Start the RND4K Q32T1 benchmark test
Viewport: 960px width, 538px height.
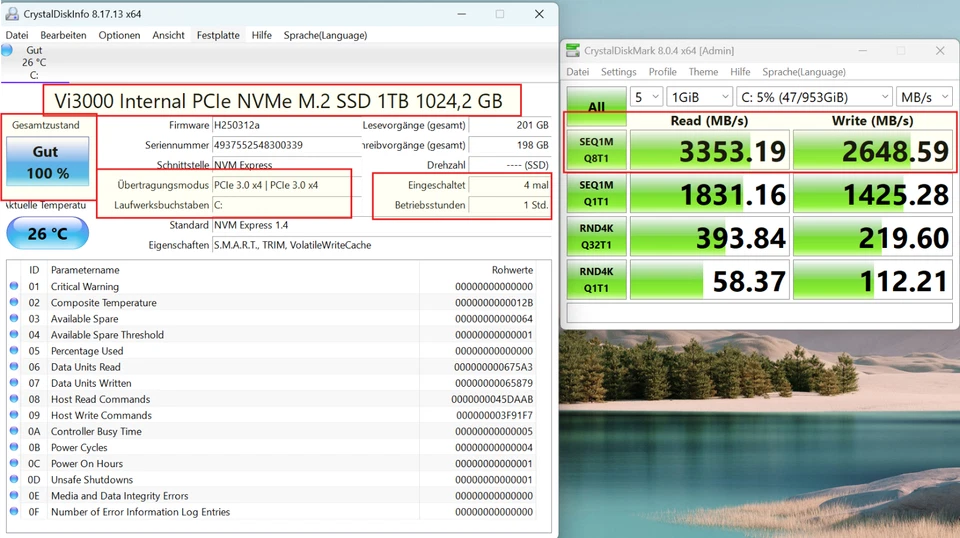[596, 235]
